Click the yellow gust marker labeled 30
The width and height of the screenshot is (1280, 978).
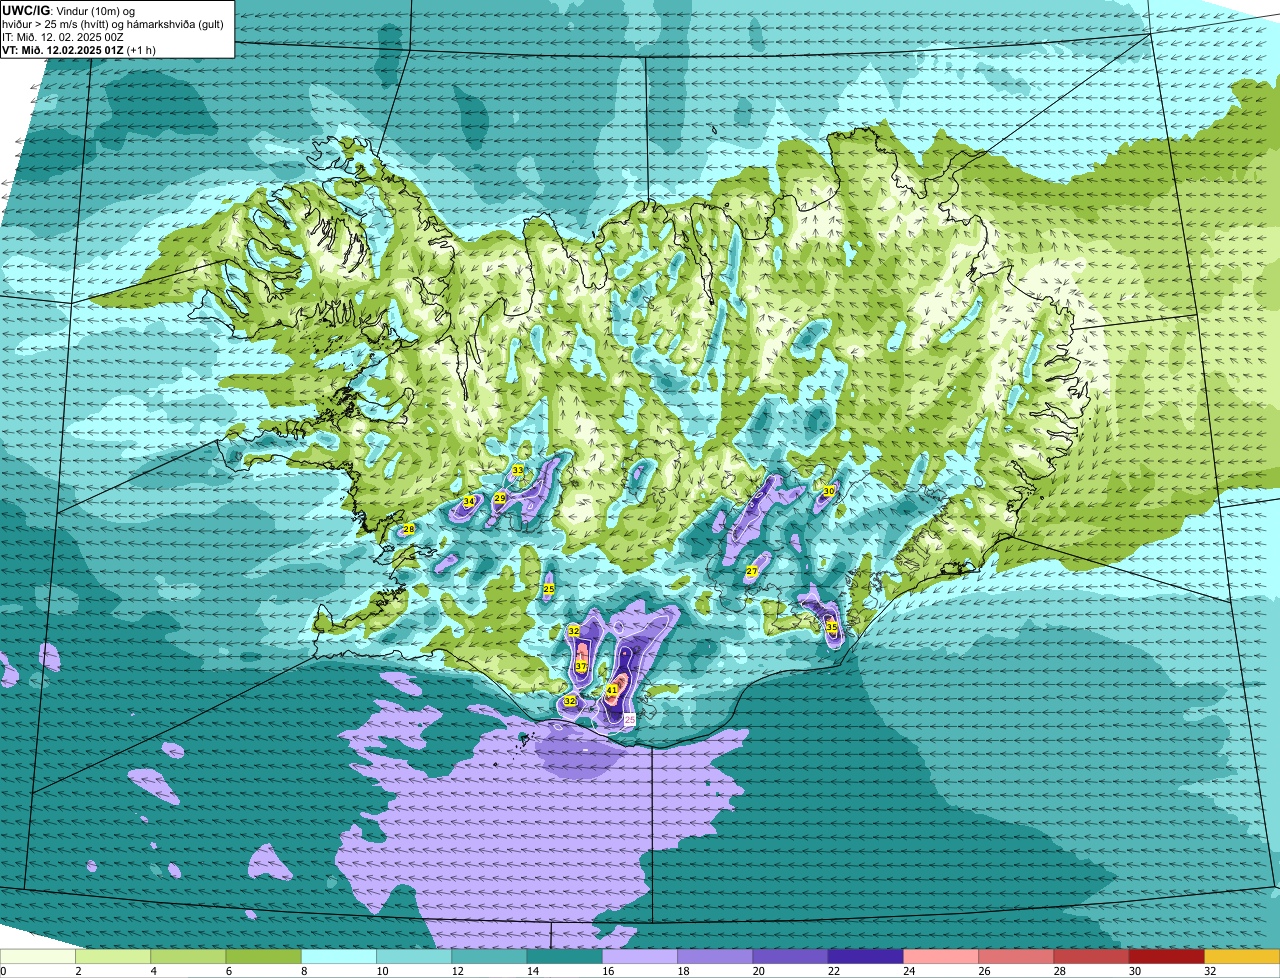click(x=829, y=491)
